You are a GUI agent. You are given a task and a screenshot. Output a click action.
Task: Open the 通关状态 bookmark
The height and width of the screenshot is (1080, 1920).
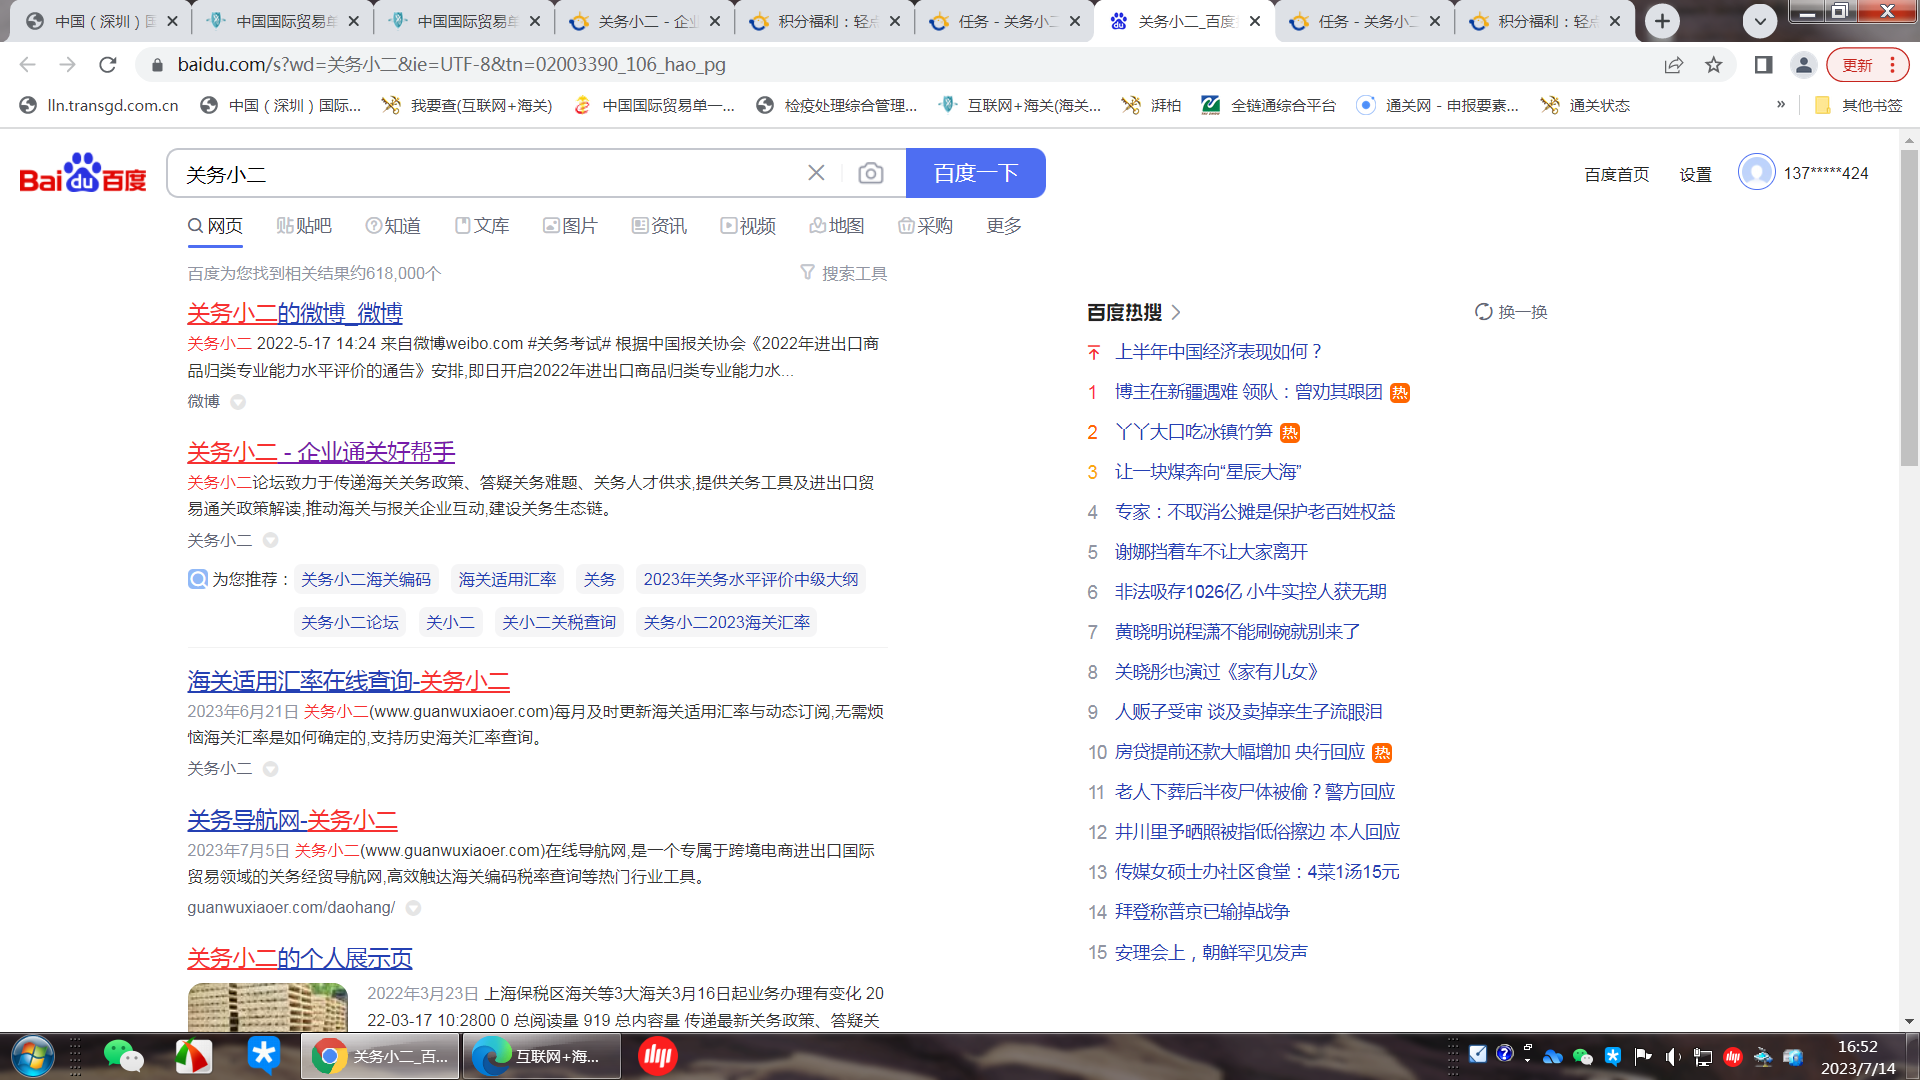pos(1585,105)
